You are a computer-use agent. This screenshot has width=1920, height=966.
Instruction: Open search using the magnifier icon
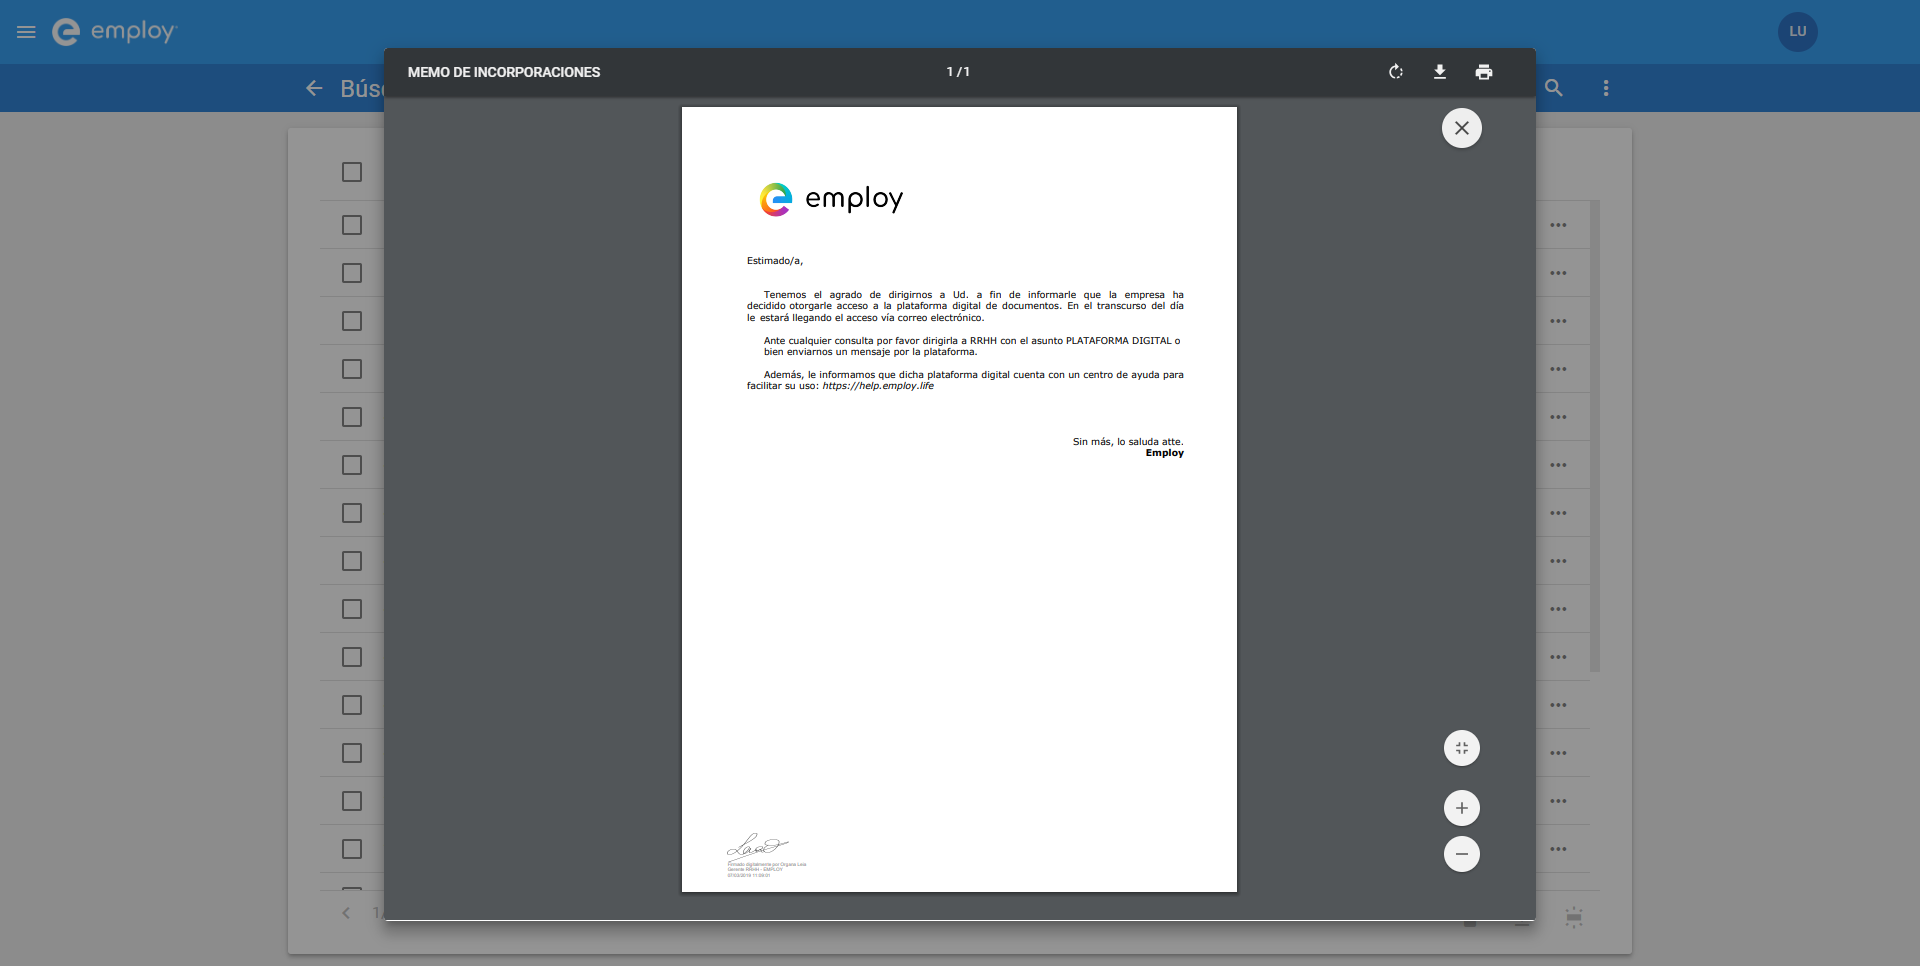click(x=1554, y=88)
